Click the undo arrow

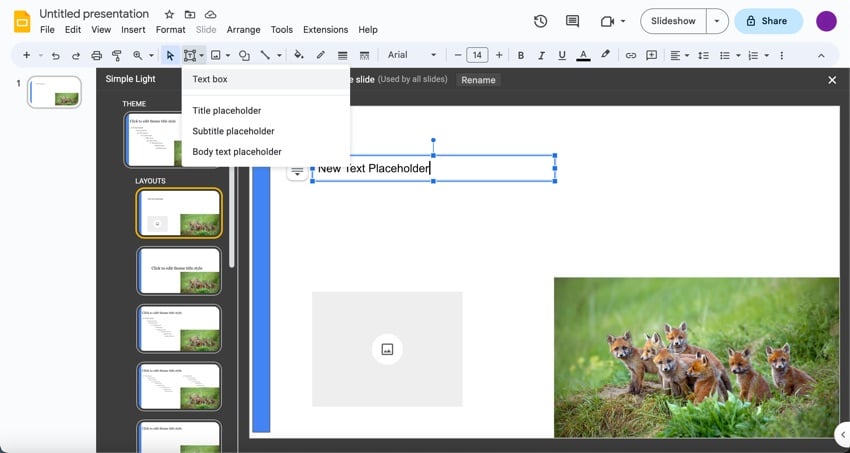pyautogui.click(x=55, y=55)
